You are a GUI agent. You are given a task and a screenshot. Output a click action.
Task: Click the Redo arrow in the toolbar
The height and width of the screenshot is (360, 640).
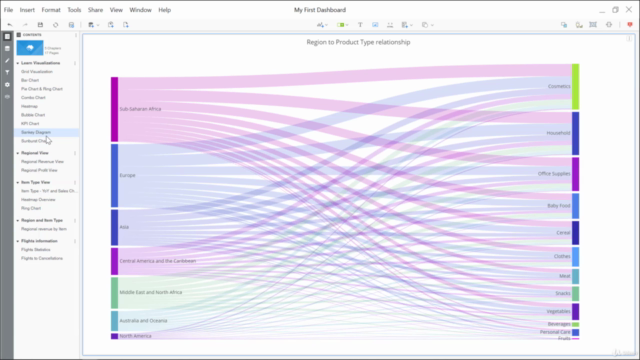25,25
